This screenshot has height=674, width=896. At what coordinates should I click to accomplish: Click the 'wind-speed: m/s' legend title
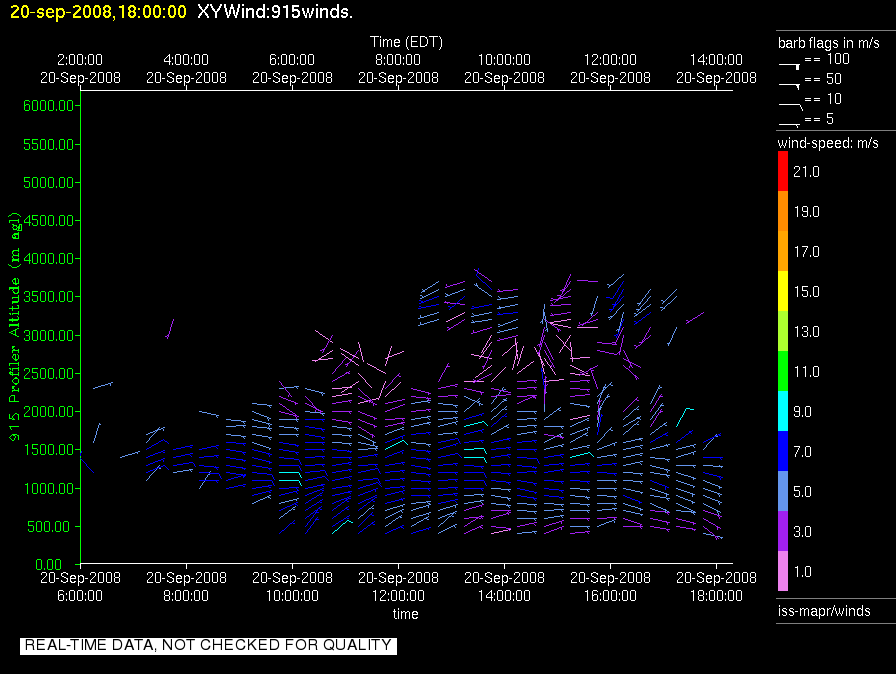828,143
